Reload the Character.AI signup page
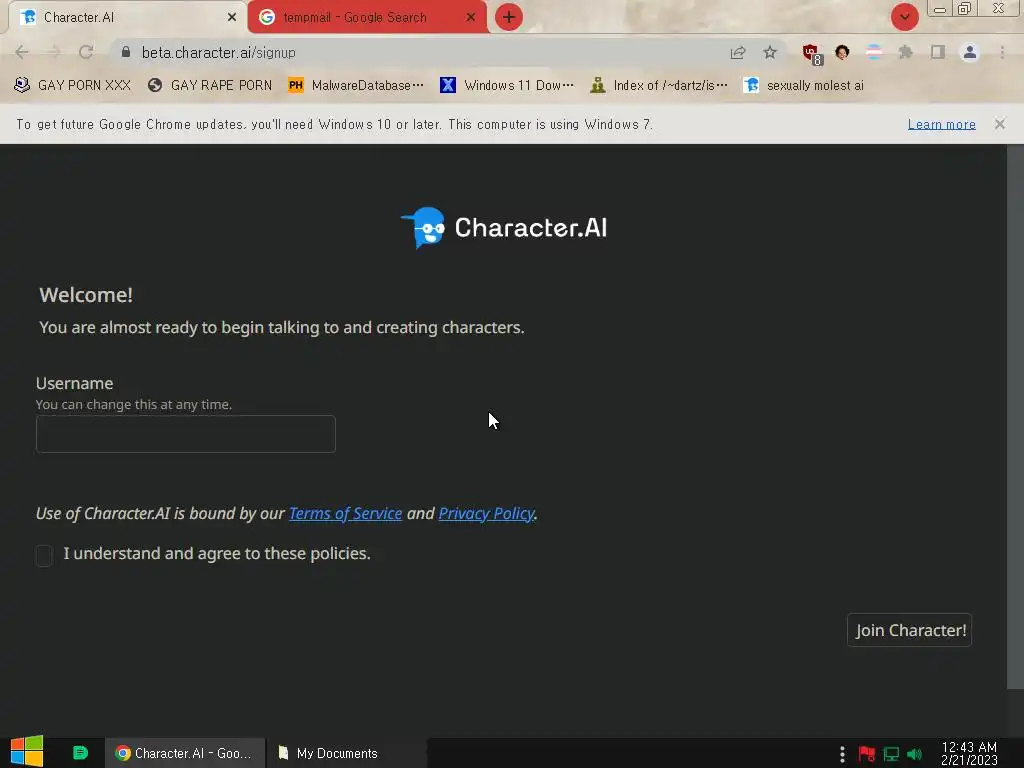This screenshot has height=768, width=1024. (x=86, y=52)
